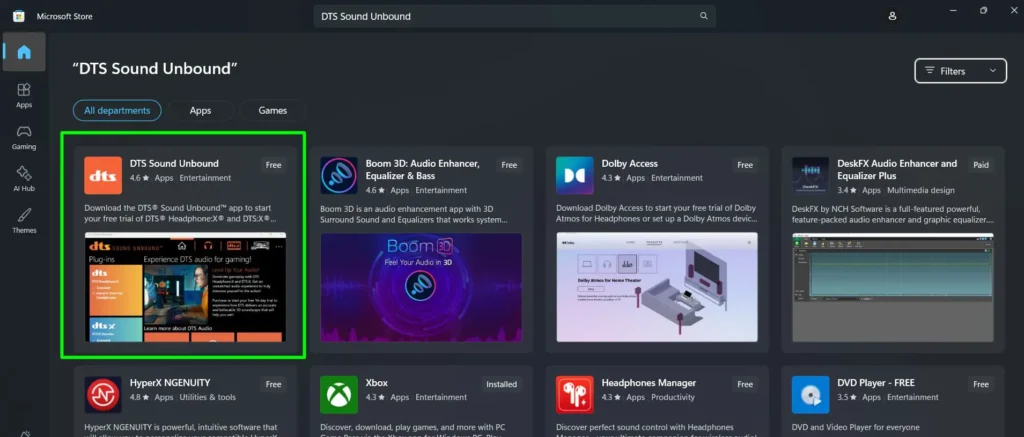This screenshot has width=1024, height=437.
Task: Click the DTS Sound Unbound search field
Action: [x=515, y=16]
